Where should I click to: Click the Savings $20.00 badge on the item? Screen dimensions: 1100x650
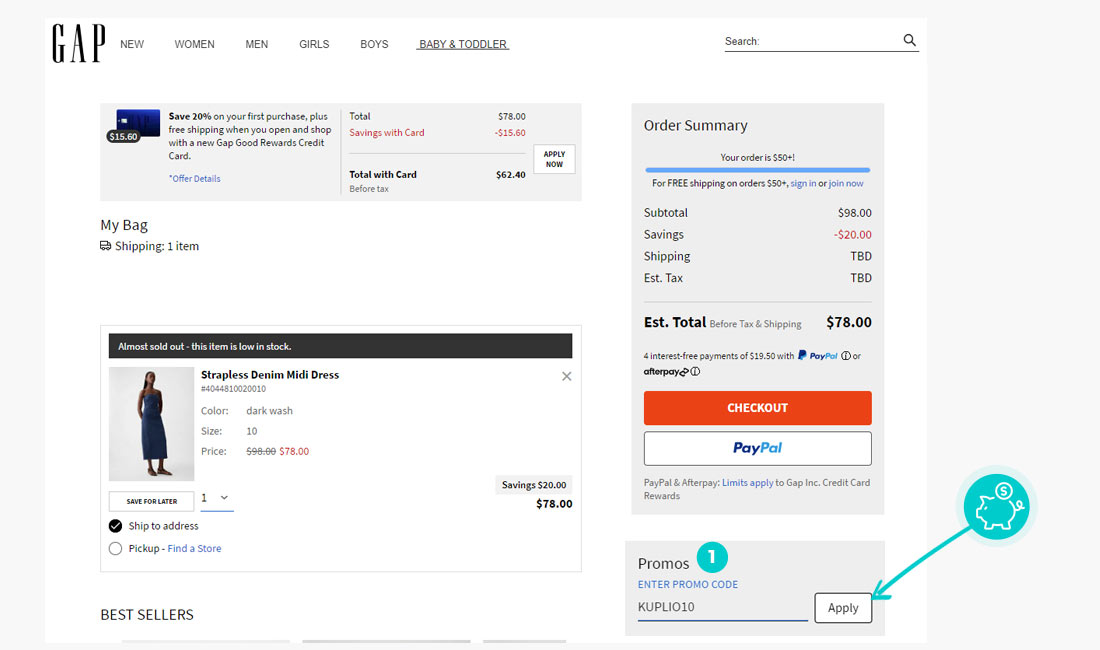pos(534,485)
